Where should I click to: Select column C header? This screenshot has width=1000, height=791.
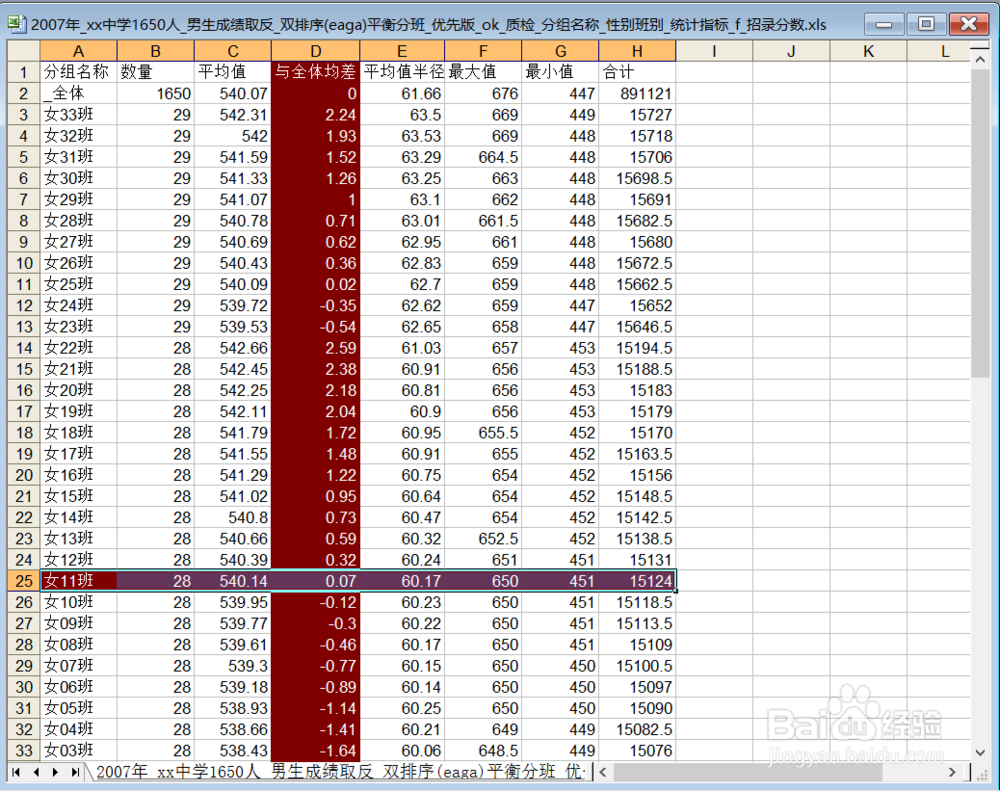coord(233,51)
